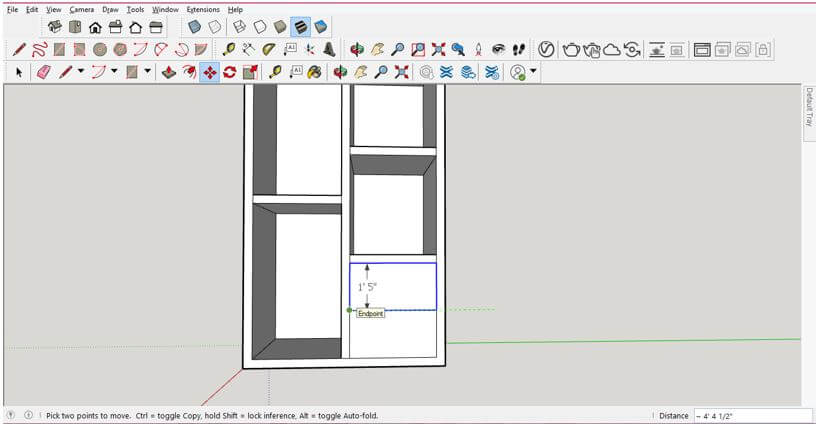Start interactive render teapot with hand

(592, 50)
